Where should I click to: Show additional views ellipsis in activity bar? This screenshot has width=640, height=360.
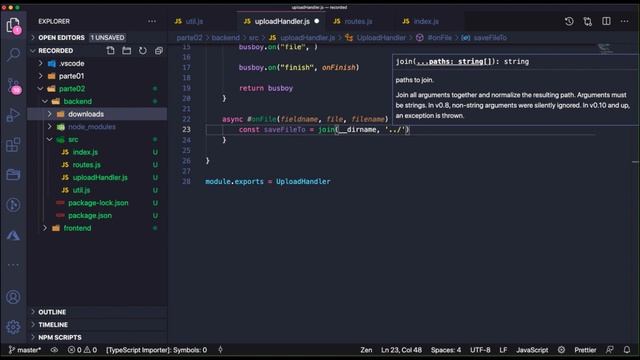coord(13,265)
